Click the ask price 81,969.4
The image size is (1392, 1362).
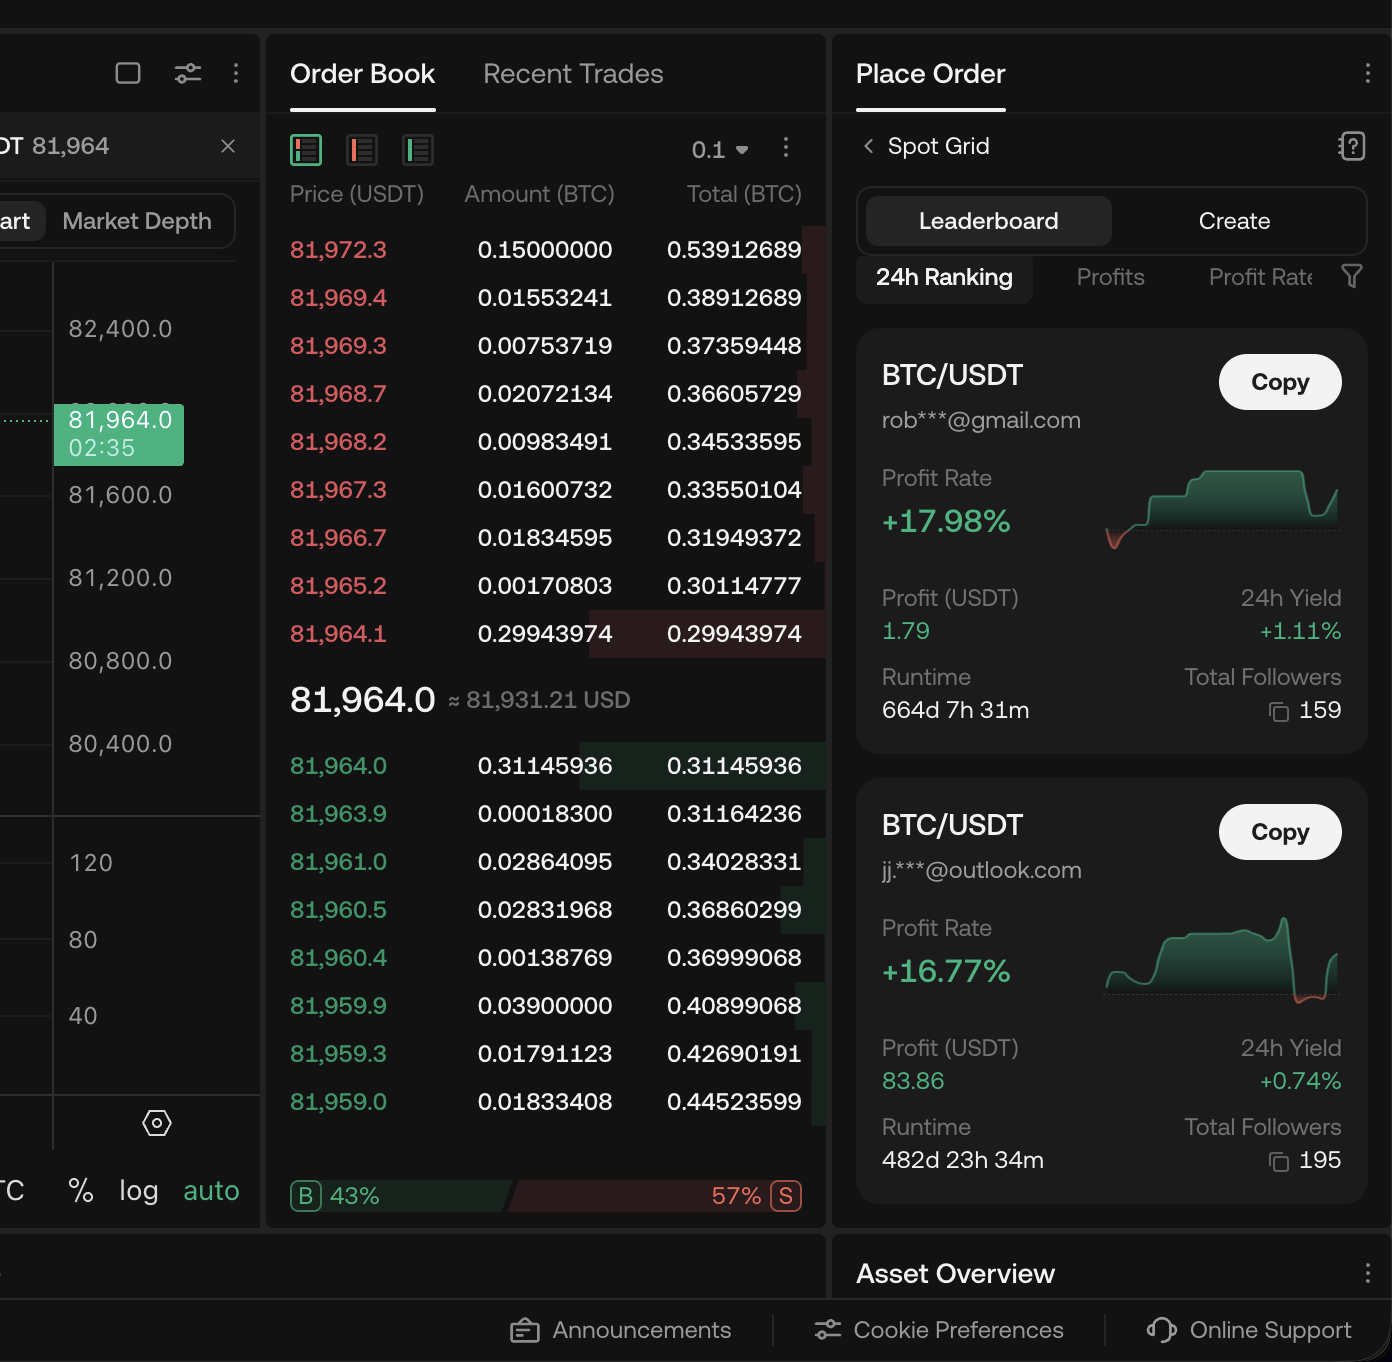point(338,298)
